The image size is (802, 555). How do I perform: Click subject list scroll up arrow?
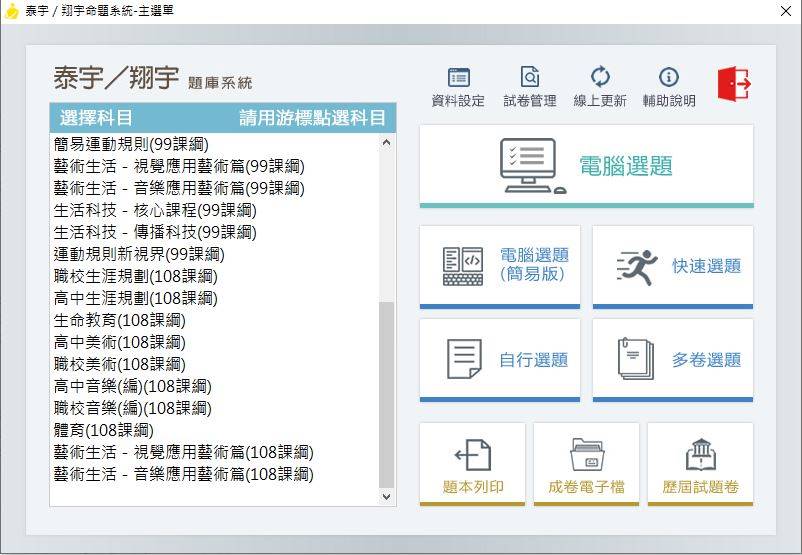387,143
